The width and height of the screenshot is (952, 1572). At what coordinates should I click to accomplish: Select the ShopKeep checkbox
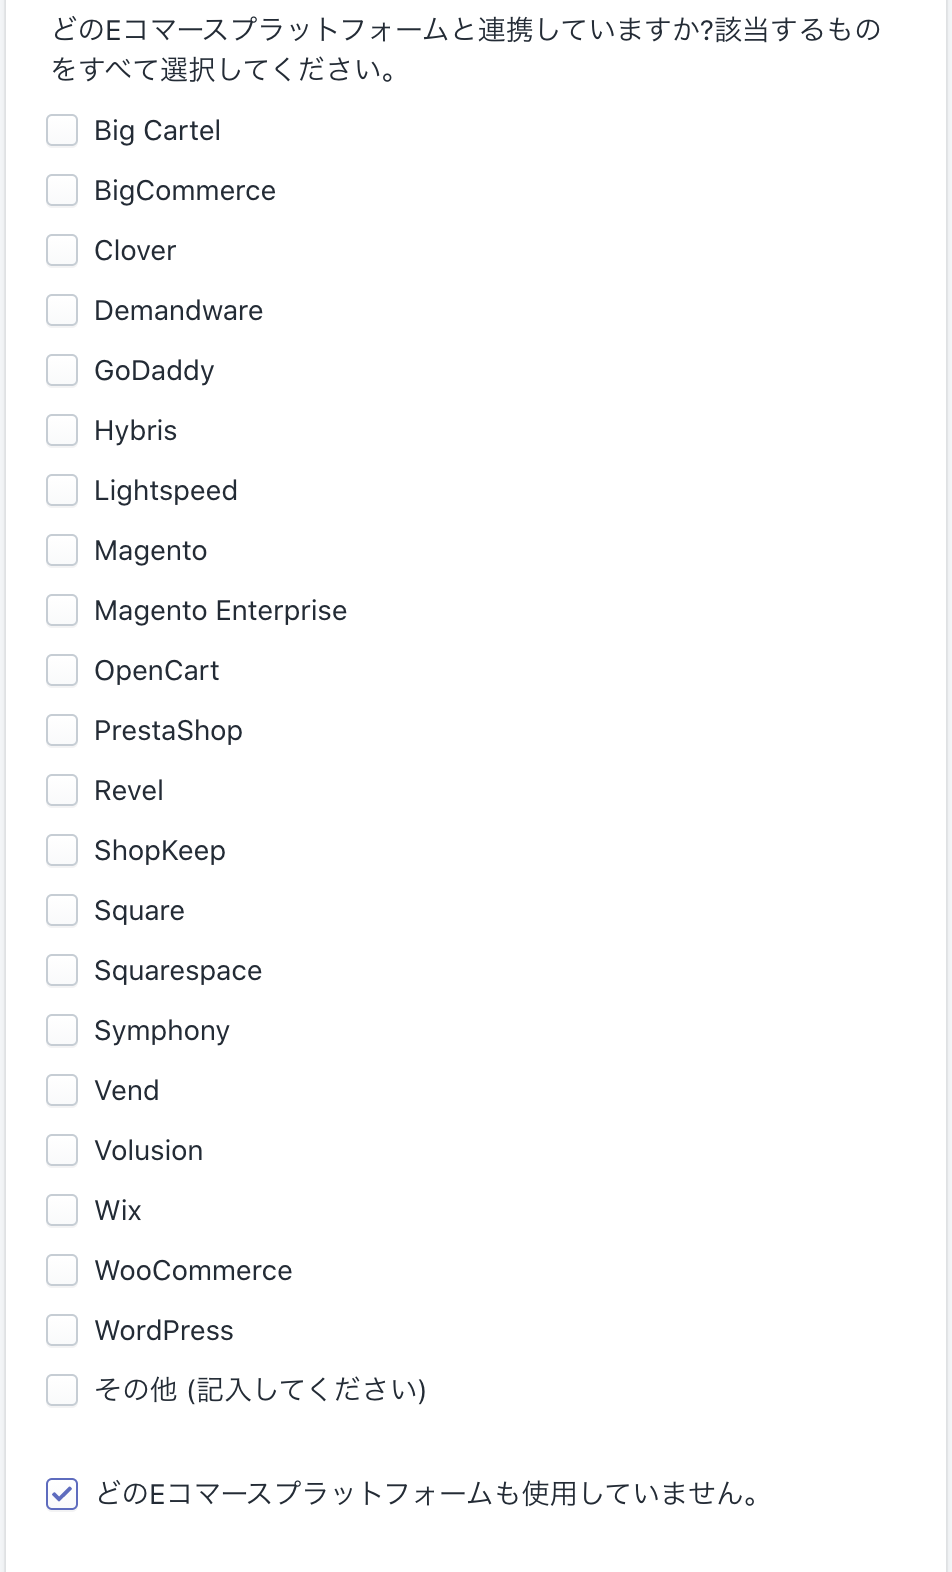pos(62,851)
